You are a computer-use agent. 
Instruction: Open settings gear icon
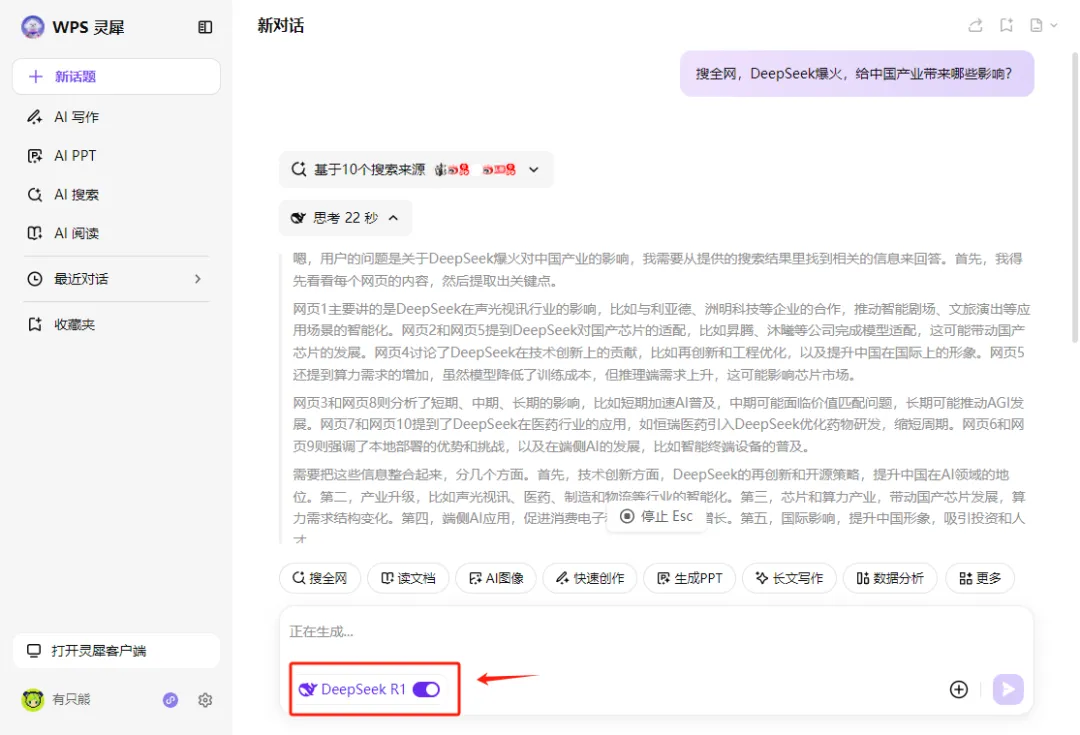point(205,700)
